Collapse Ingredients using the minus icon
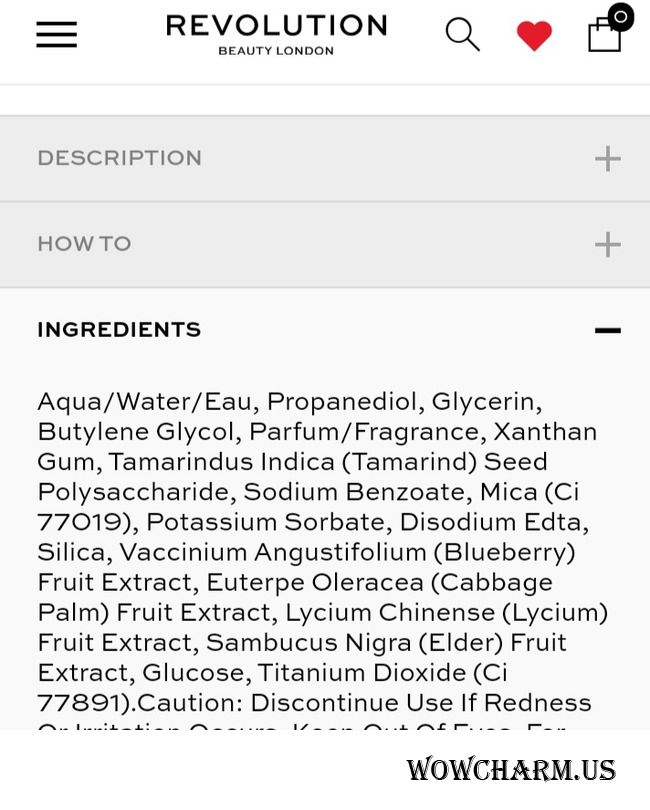650x810 pixels. [608, 330]
